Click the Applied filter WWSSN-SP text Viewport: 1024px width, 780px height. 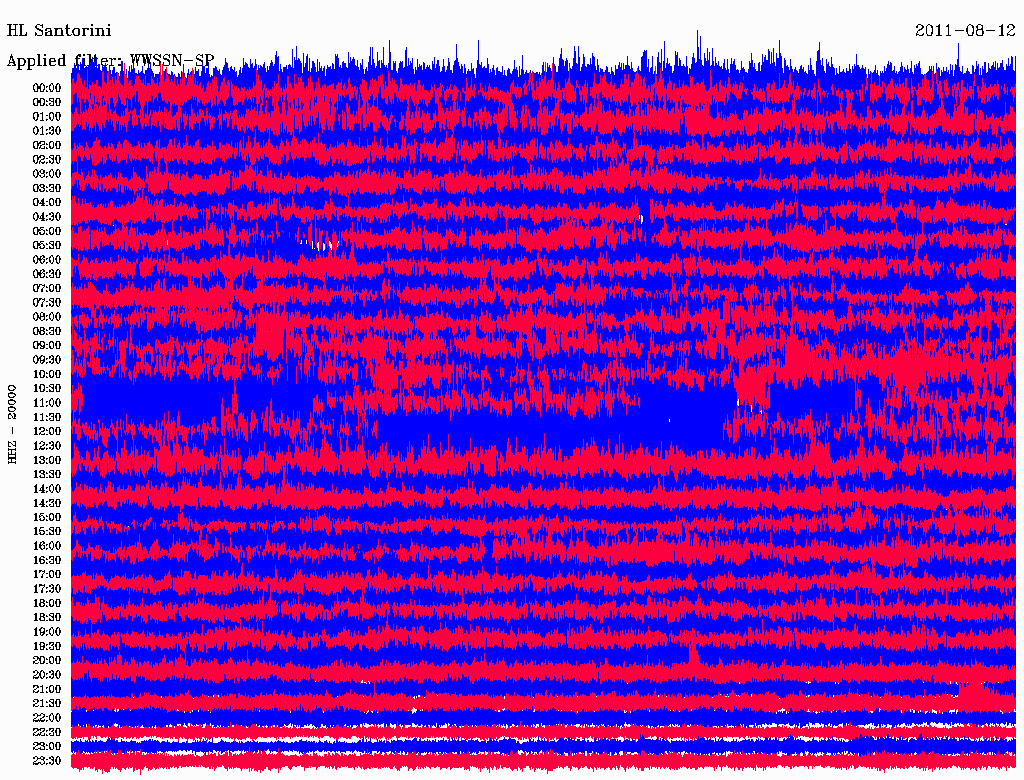[110, 61]
